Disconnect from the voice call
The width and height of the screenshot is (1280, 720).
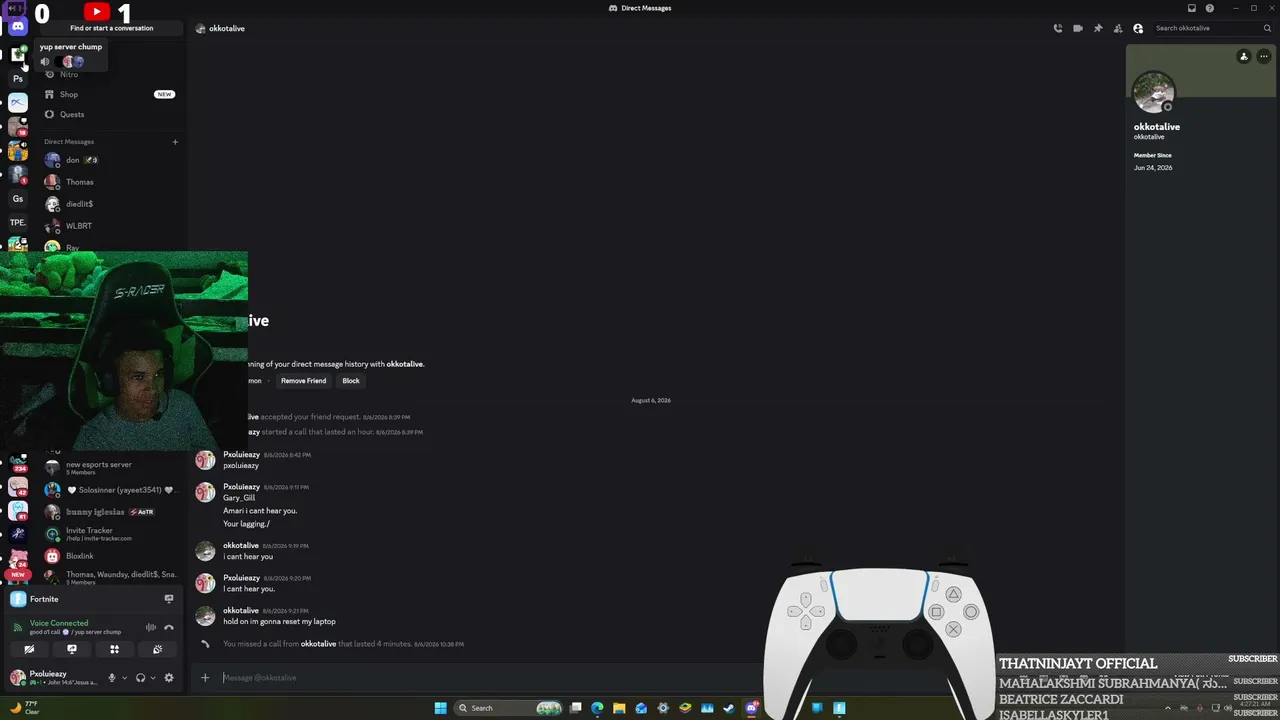click(169, 627)
